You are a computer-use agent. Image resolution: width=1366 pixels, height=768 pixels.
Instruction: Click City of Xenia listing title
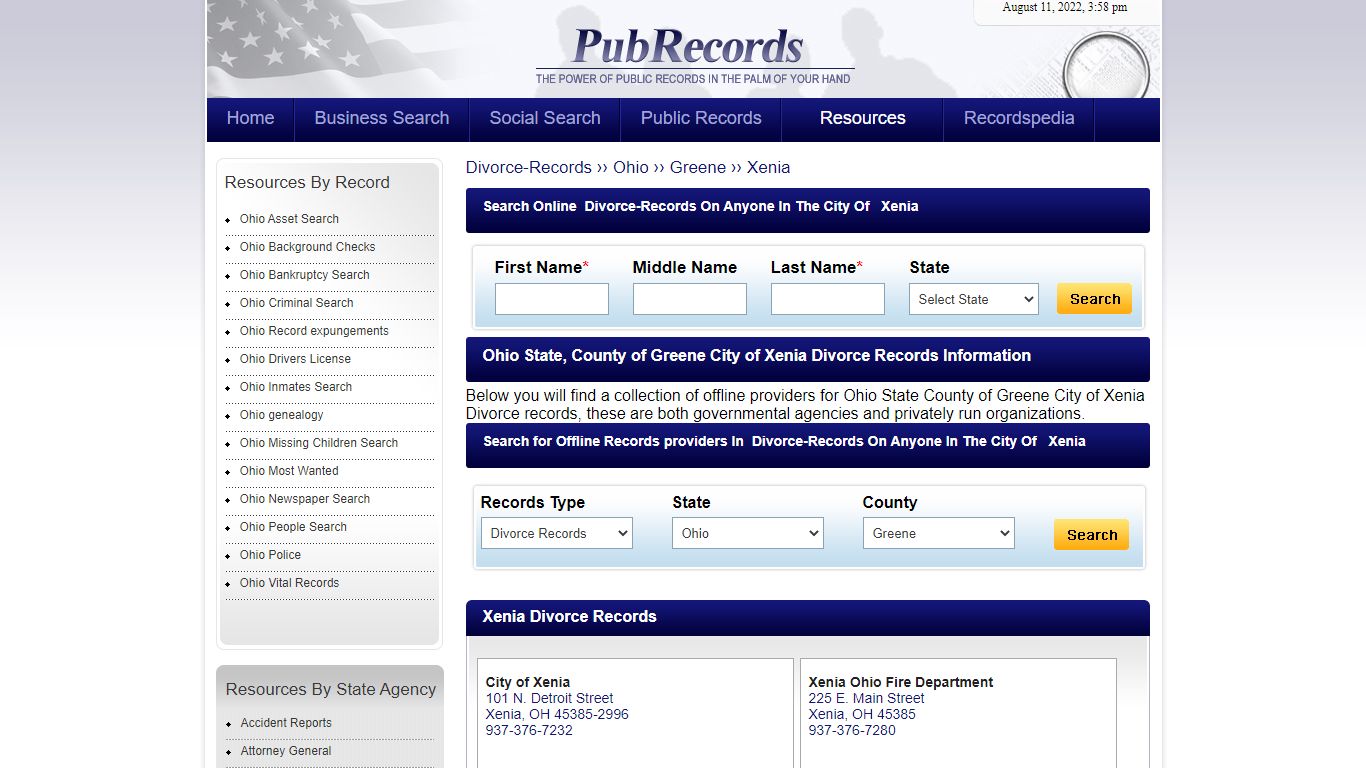[x=528, y=682]
